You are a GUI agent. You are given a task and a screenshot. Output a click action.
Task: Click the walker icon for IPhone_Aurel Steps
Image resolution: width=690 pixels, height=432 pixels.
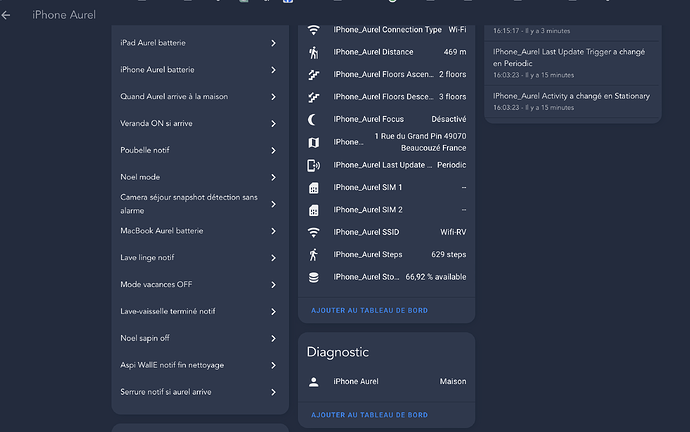(x=313, y=255)
